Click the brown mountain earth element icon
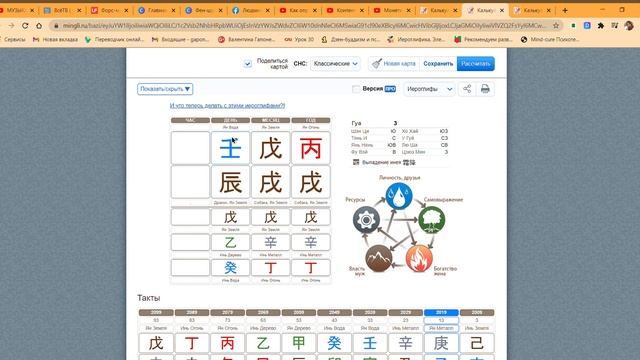The height and width of the screenshot is (360, 640). [x=378, y=258]
